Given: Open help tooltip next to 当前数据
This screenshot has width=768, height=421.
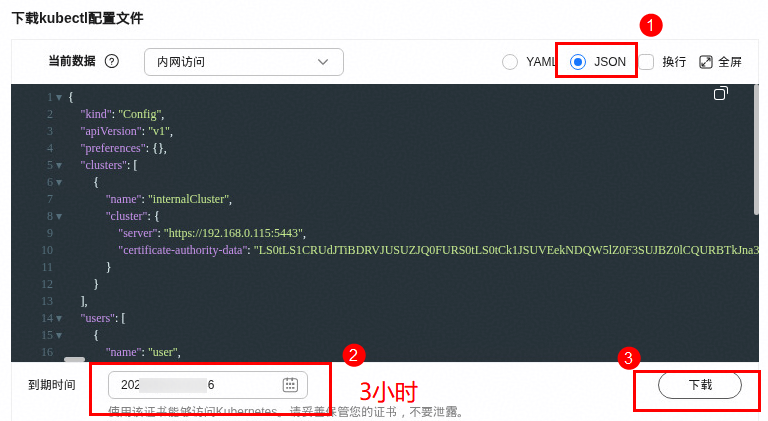Looking at the screenshot, I should click(x=112, y=62).
